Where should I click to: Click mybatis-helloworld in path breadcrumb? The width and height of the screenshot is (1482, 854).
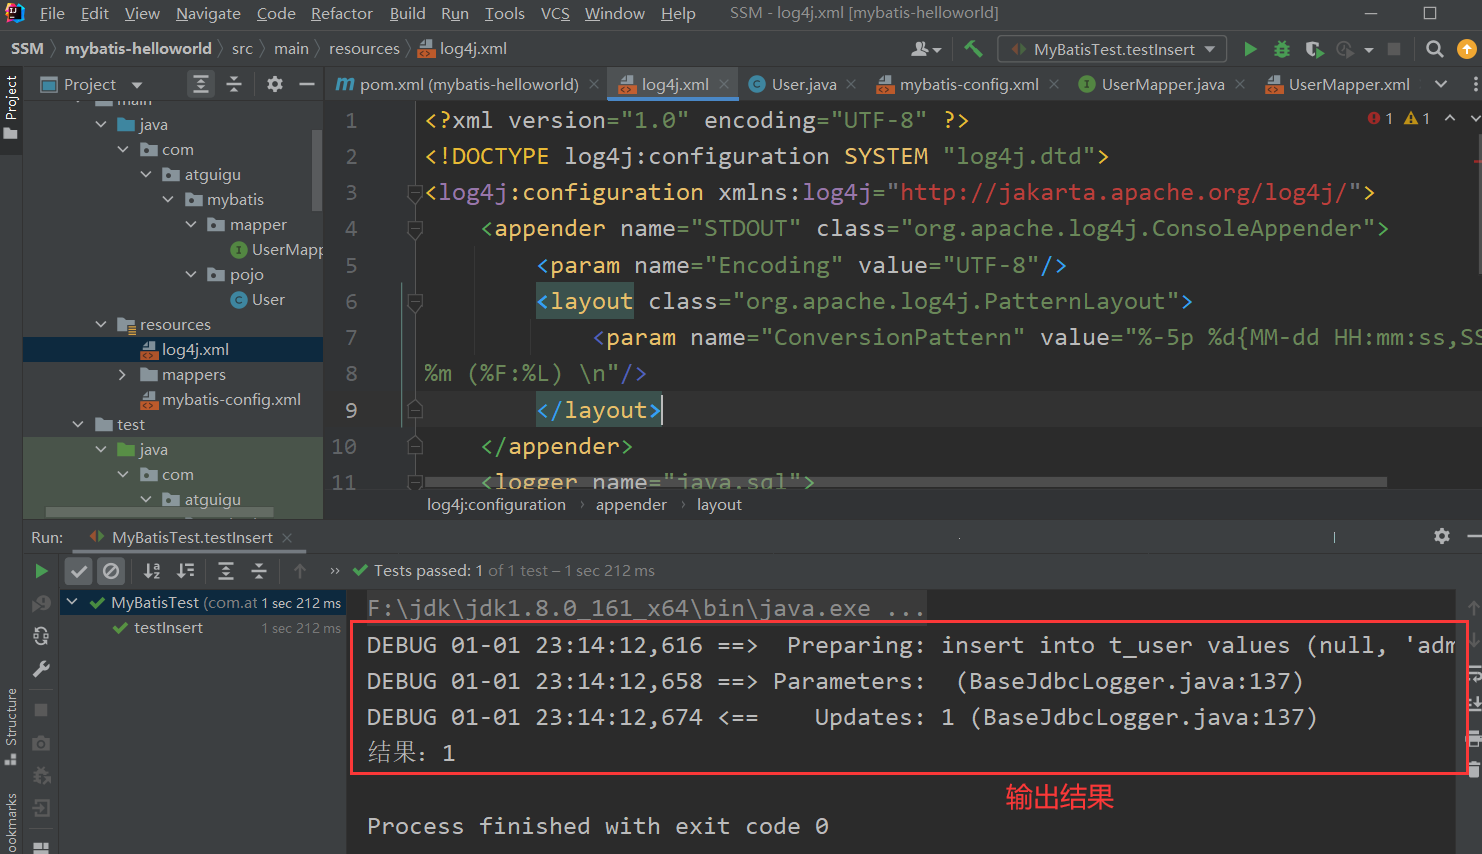point(138,48)
